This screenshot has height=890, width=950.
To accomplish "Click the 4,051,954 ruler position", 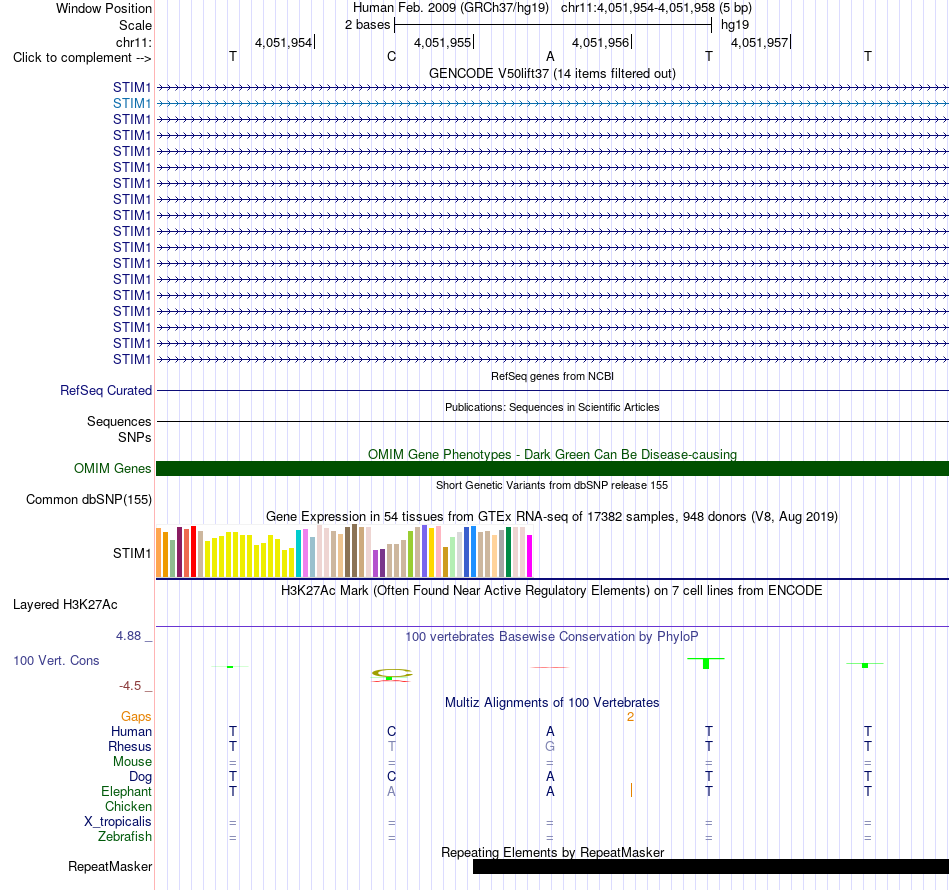I will [283, 42].
